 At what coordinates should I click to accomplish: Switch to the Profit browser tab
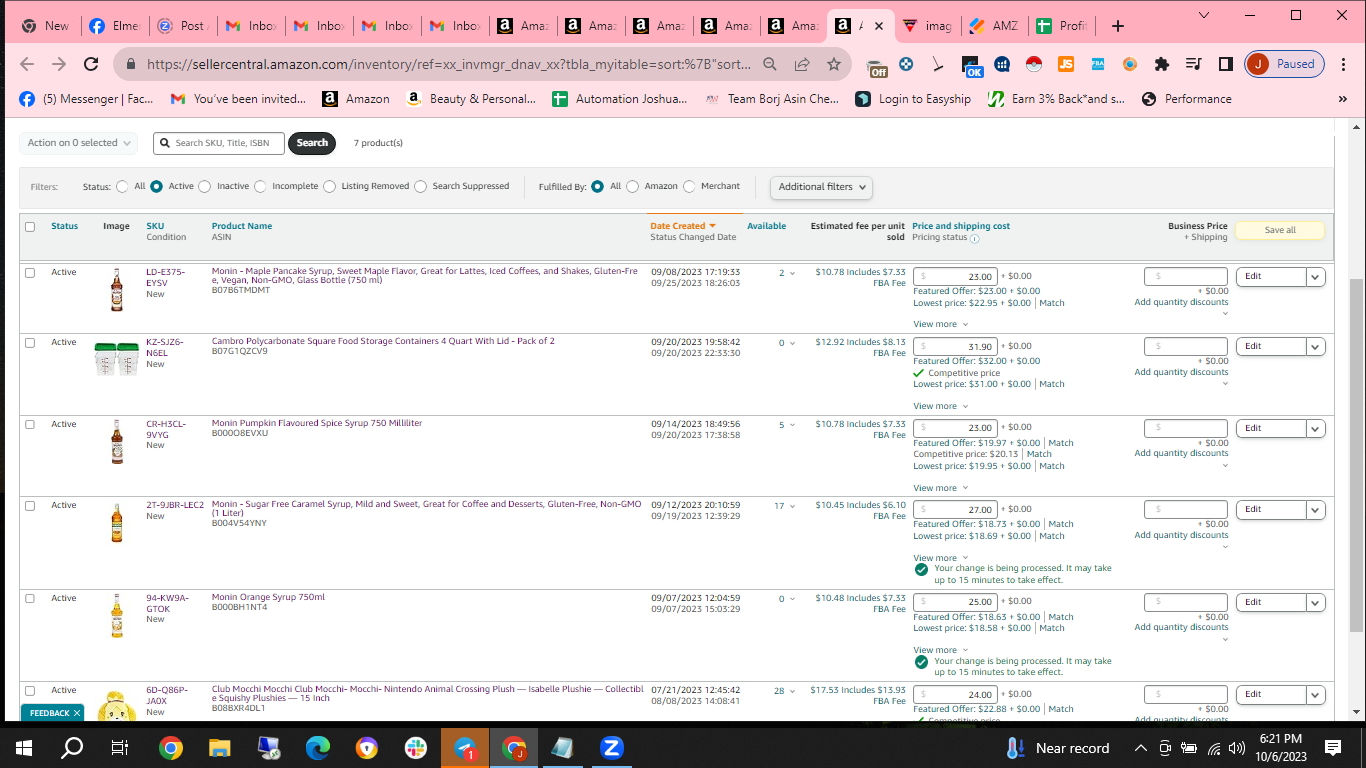pos(1062,26)
